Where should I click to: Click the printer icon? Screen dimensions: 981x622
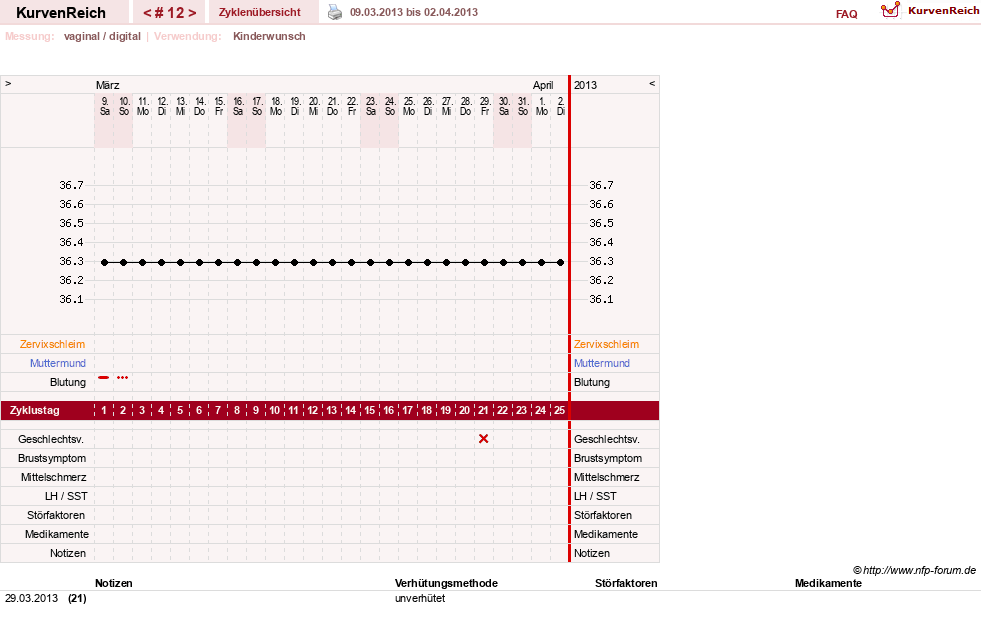[335, 12]
